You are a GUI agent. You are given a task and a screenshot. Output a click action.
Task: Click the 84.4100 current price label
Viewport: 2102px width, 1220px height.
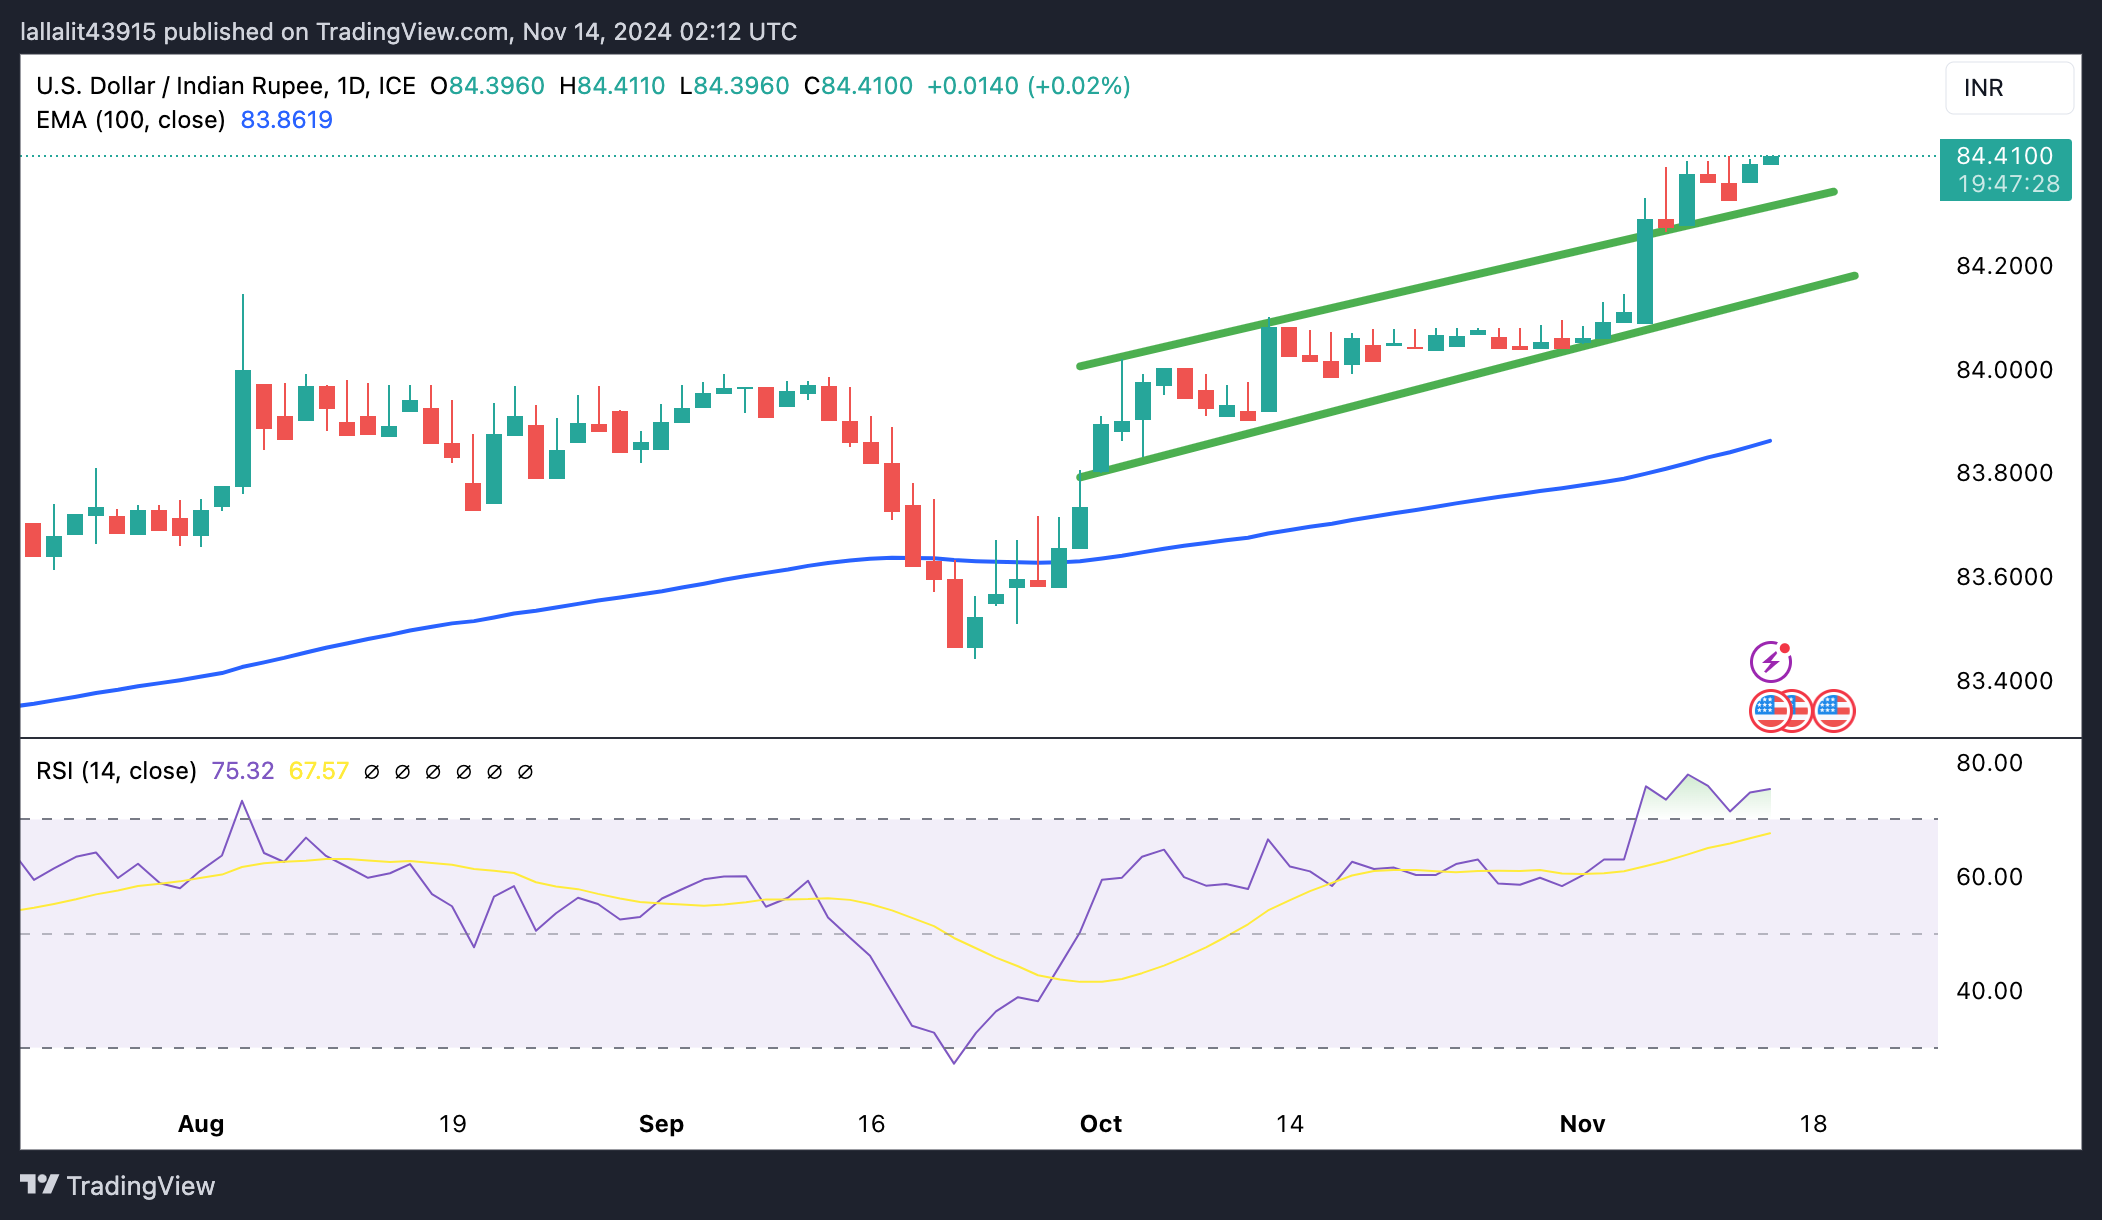pyautogui.click(x=2004, y=156)
